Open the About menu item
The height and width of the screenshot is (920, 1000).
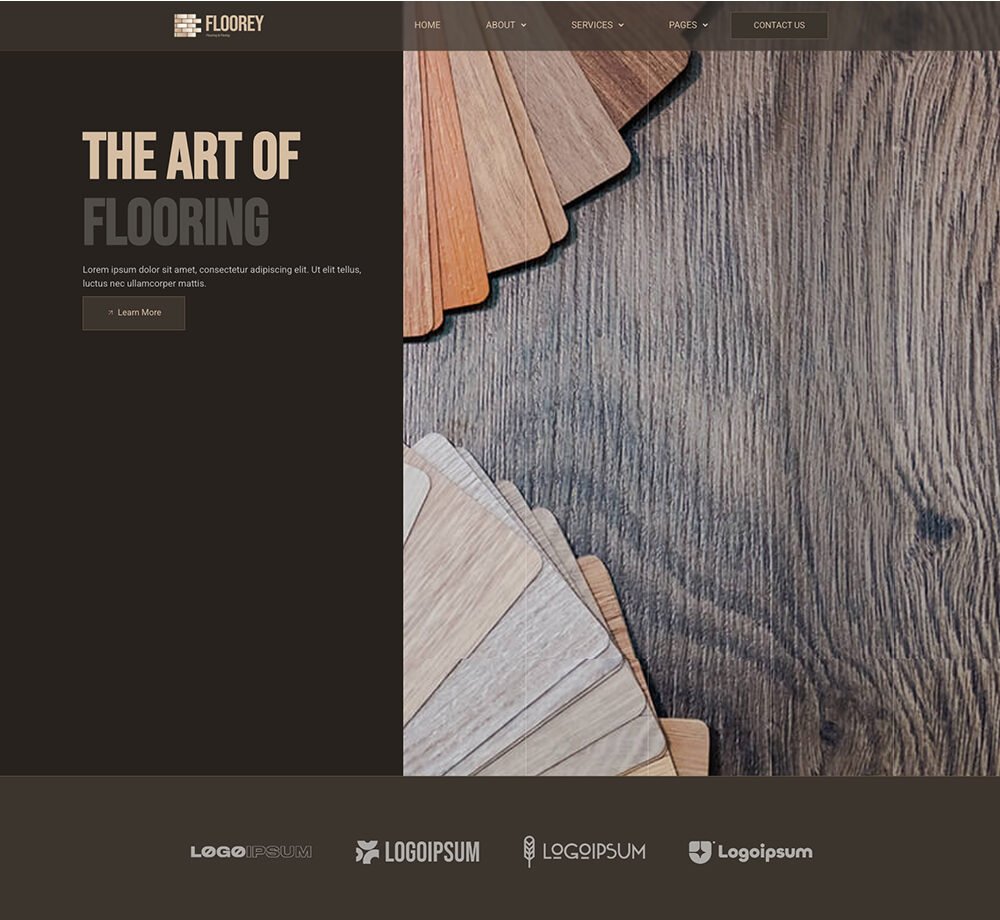(x=500, y=25)
